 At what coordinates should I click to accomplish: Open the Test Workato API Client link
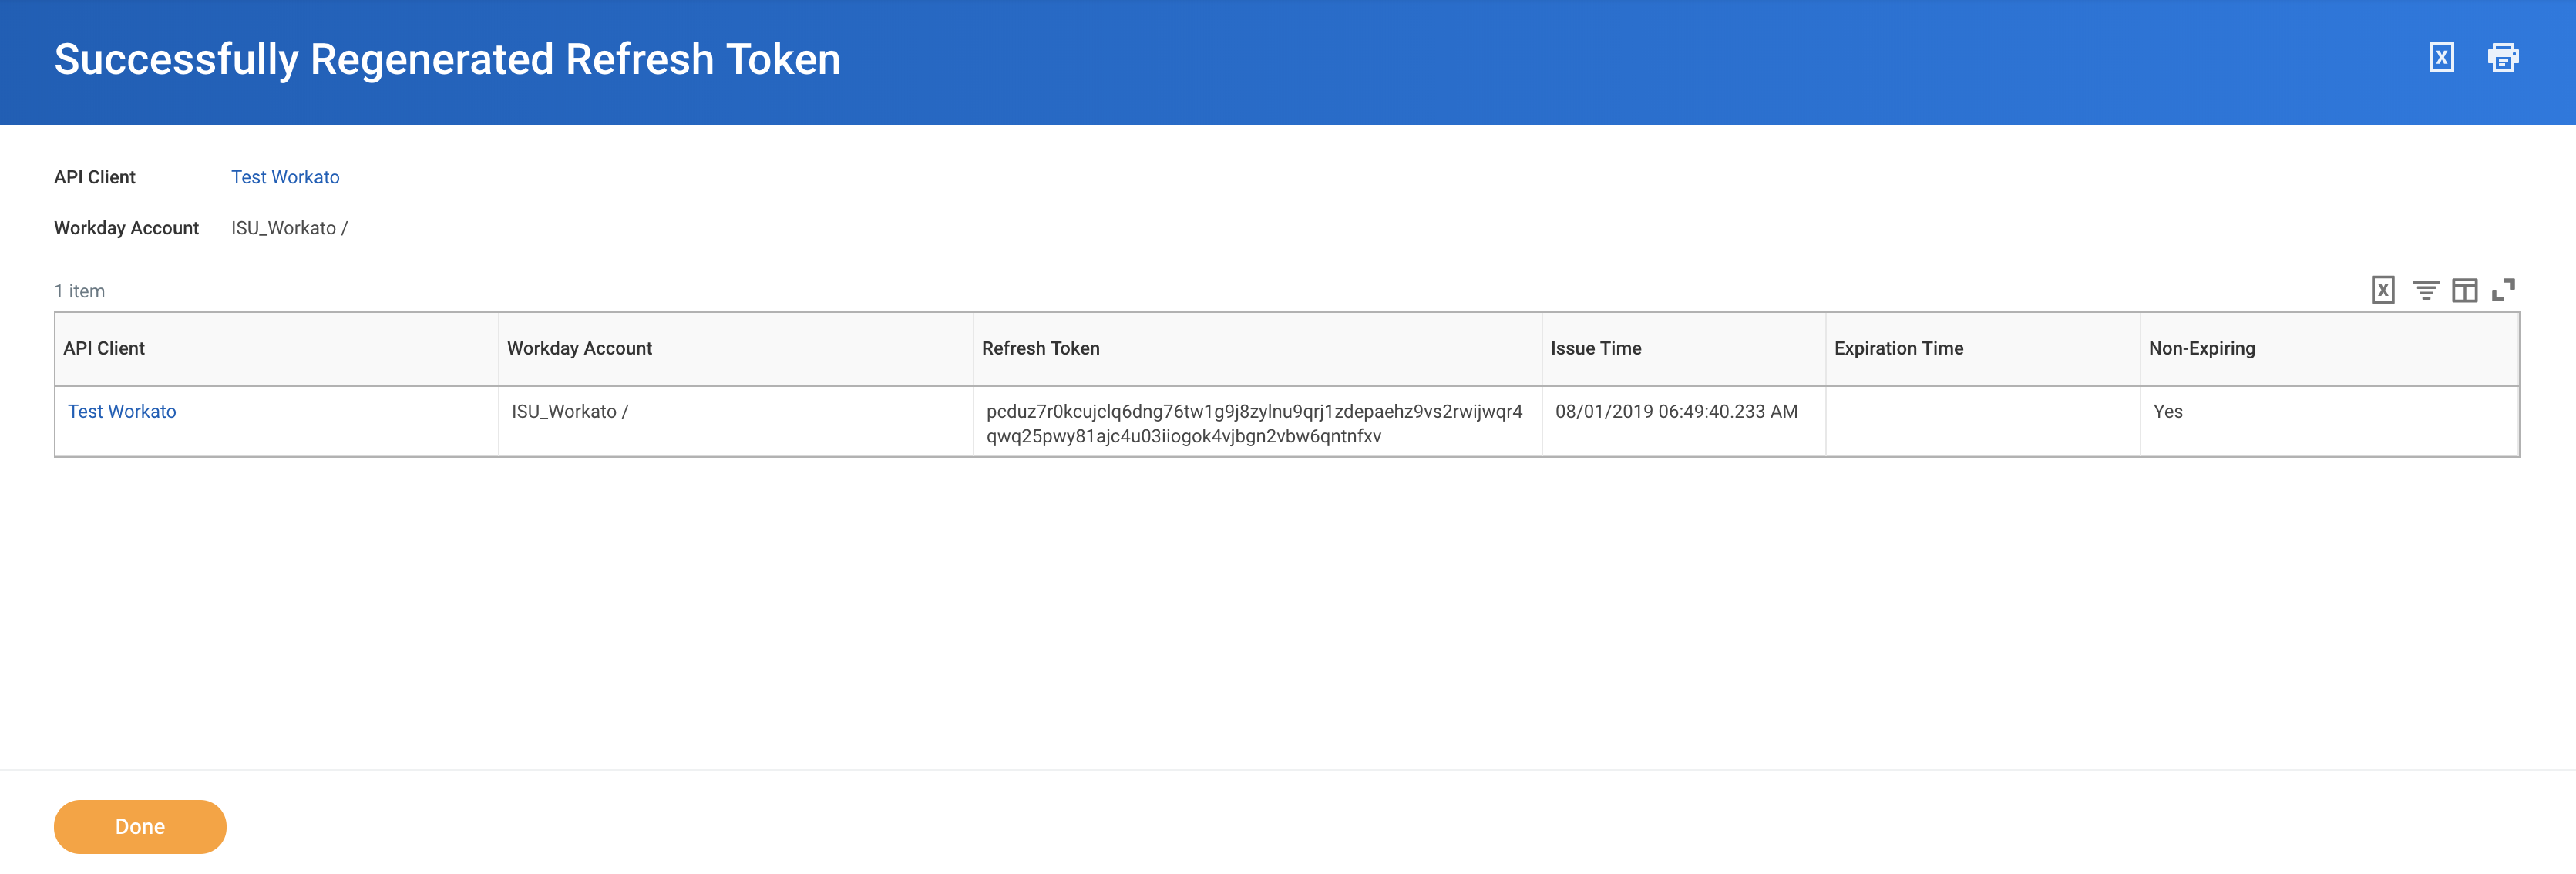(x=284, y=177)
